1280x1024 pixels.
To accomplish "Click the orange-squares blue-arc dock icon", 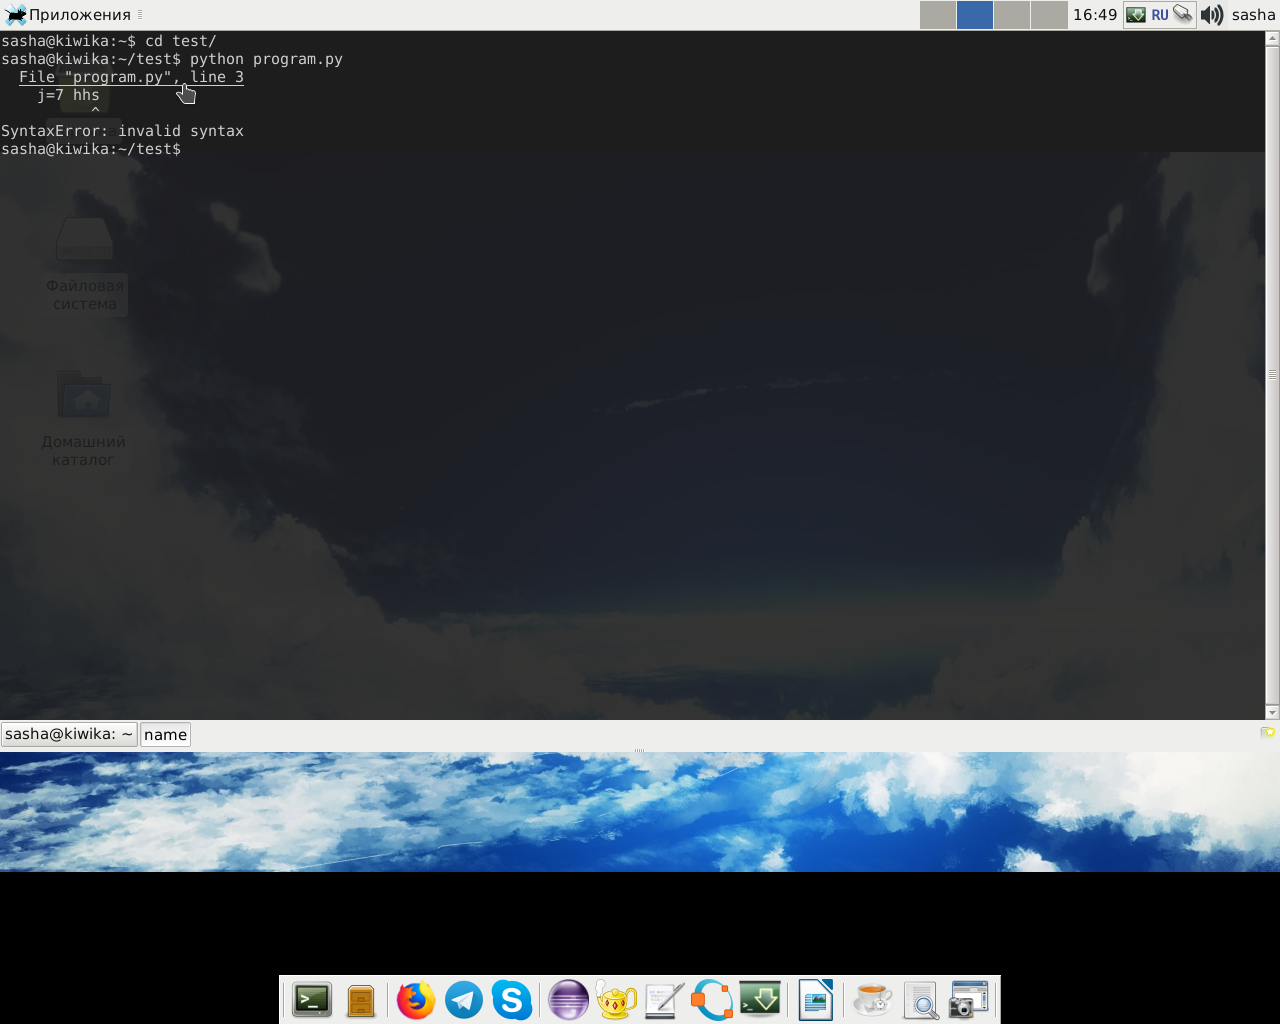I will 712,1000.
